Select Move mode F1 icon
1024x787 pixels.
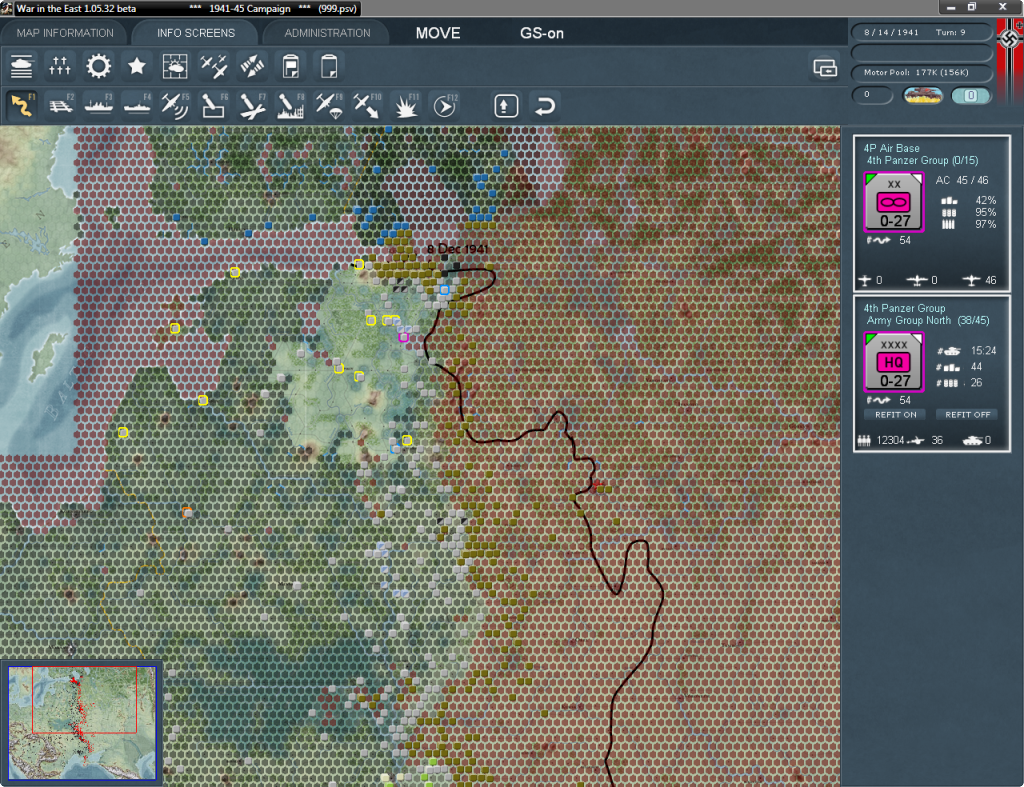coord(22,105)
